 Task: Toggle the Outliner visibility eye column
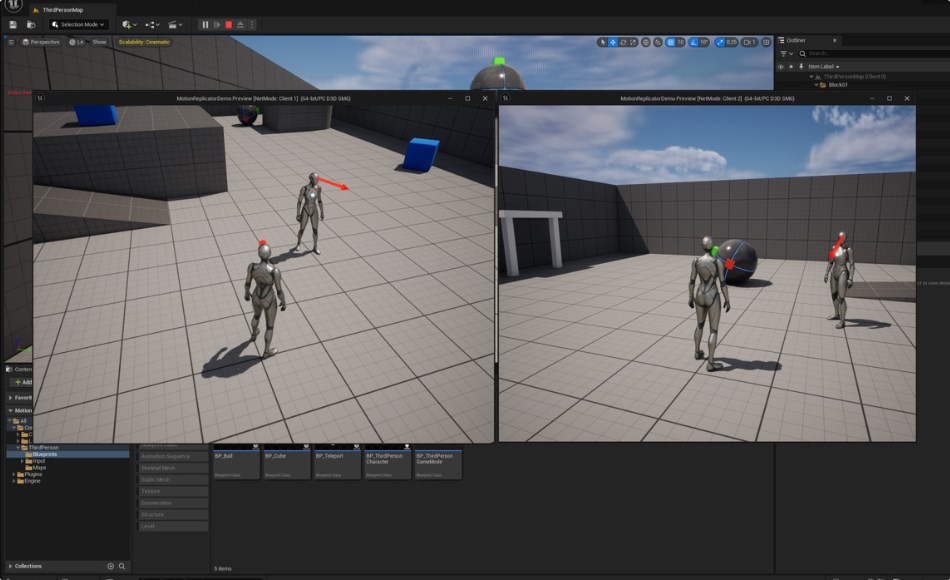tap(781, 66)
